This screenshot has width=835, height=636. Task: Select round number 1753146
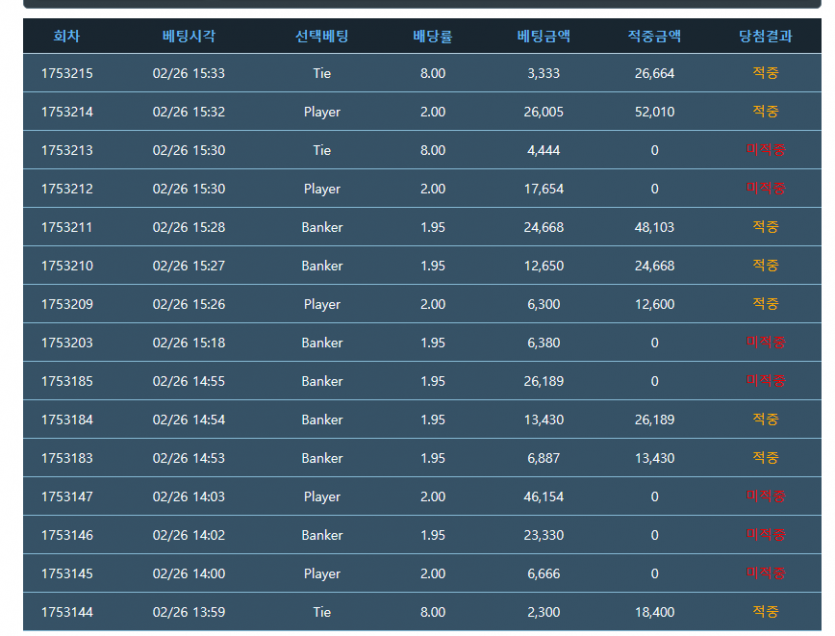[x=67, y=535]
